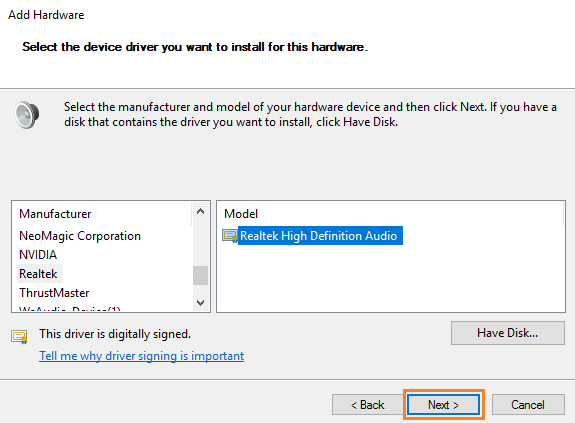Screen dimensions: 575x423
Task: Click the Next button
Action: pyautogui.click(x=443, y=405)
